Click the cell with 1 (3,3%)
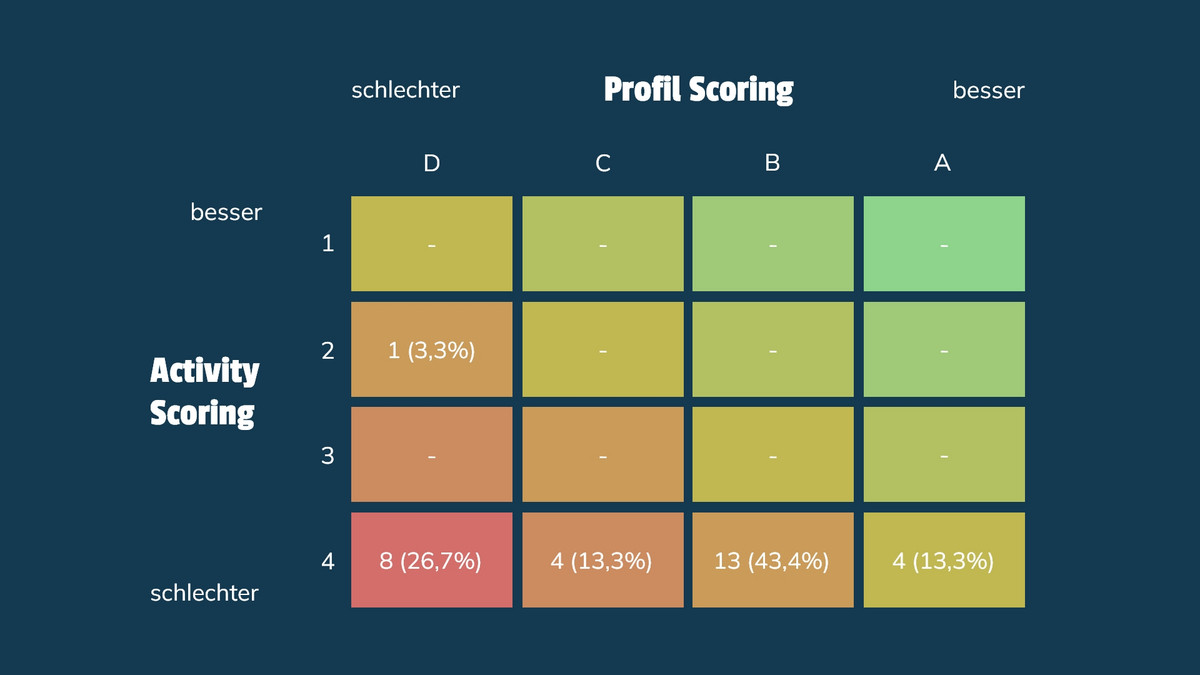1200x675 pixels. [431, 350]
